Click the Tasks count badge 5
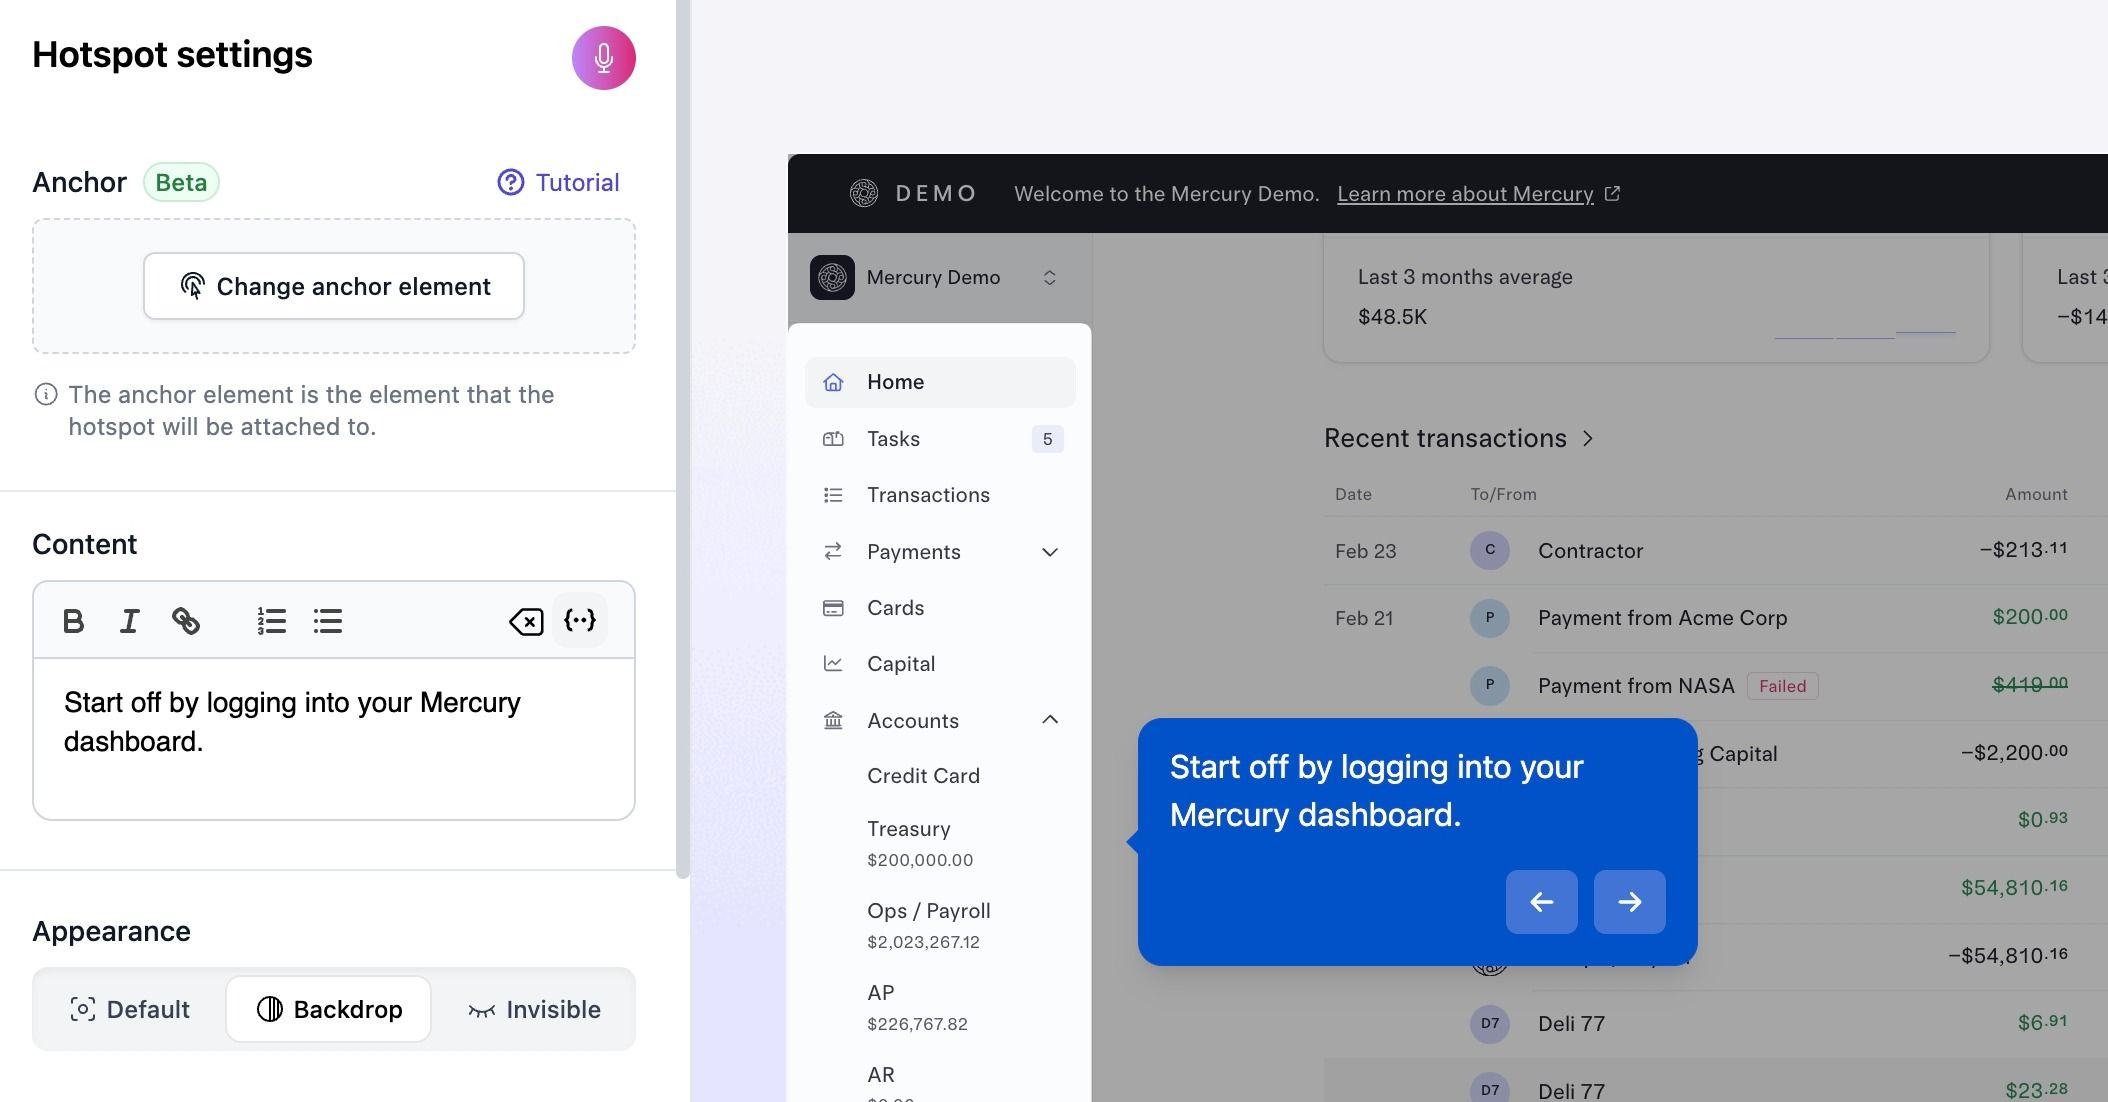 (x=1047, y=439)
